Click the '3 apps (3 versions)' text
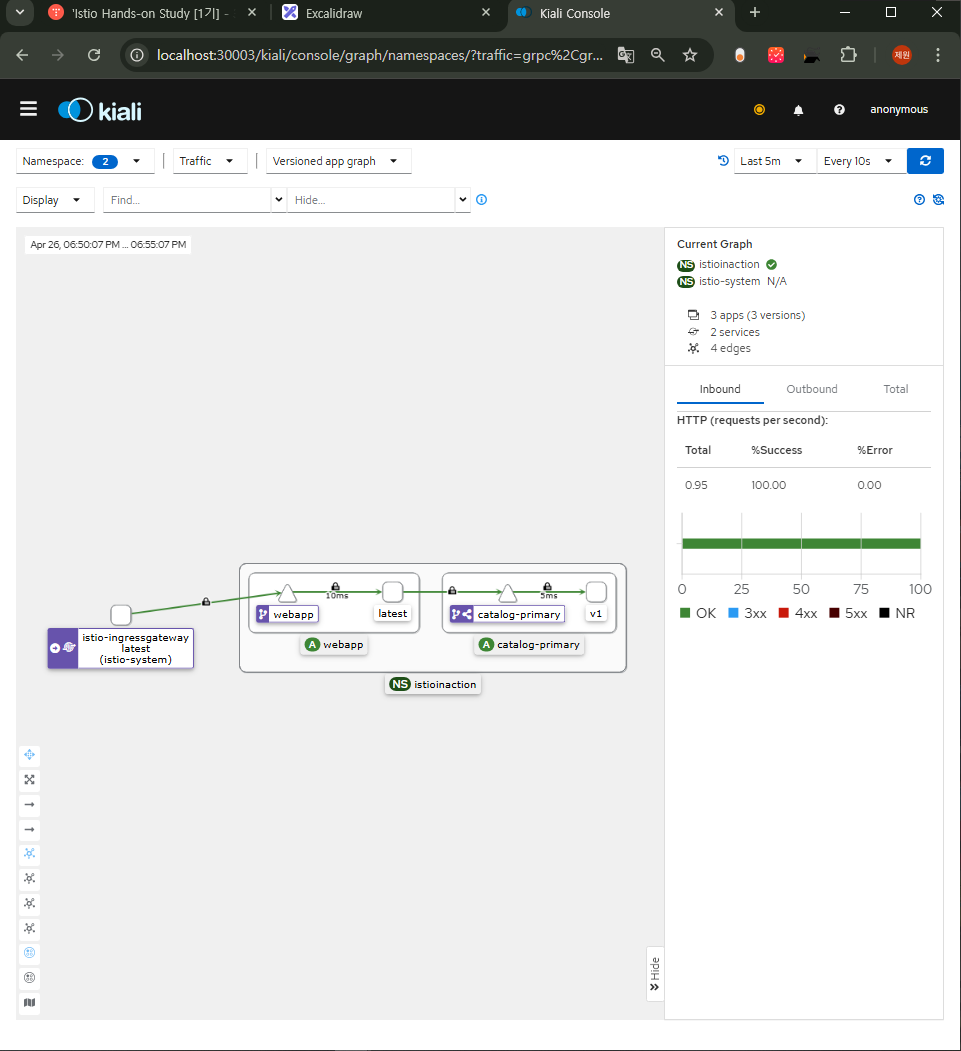The width and height of the screenshot is (961, 1051). coord(757,315)
